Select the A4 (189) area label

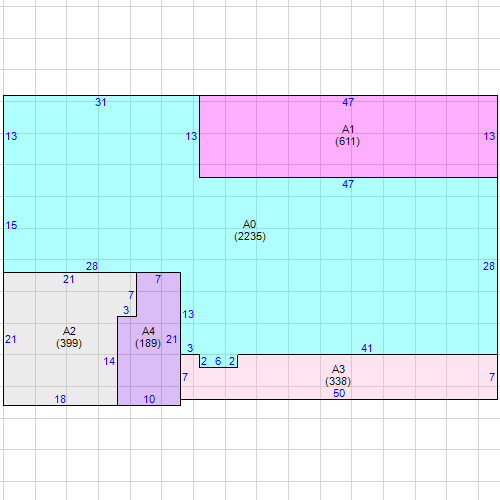coord(148,337)
